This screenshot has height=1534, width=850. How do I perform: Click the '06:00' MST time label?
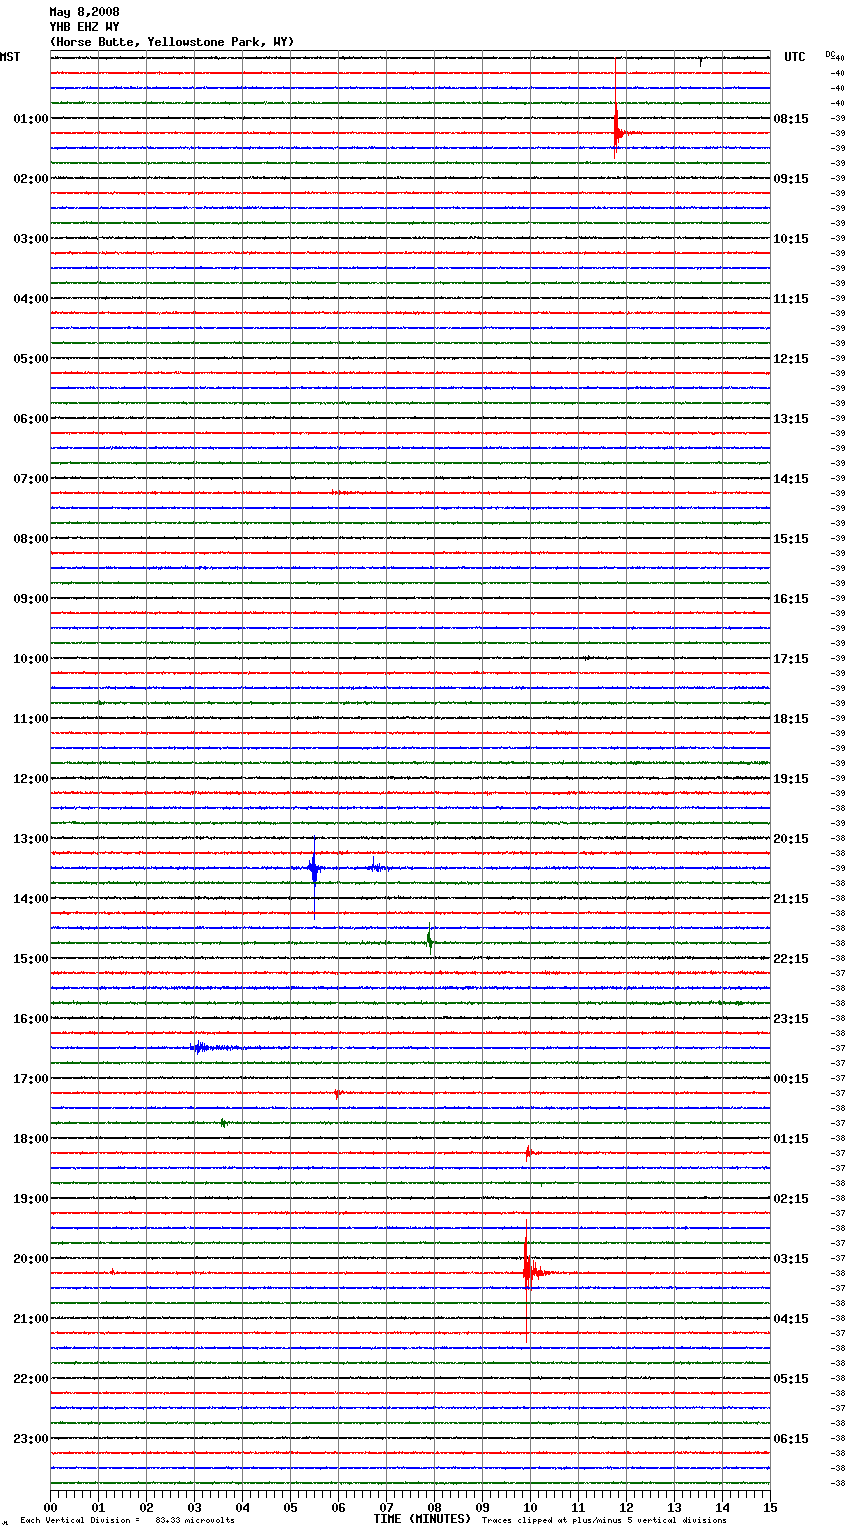pyautogui.click(x=31, y=418)
